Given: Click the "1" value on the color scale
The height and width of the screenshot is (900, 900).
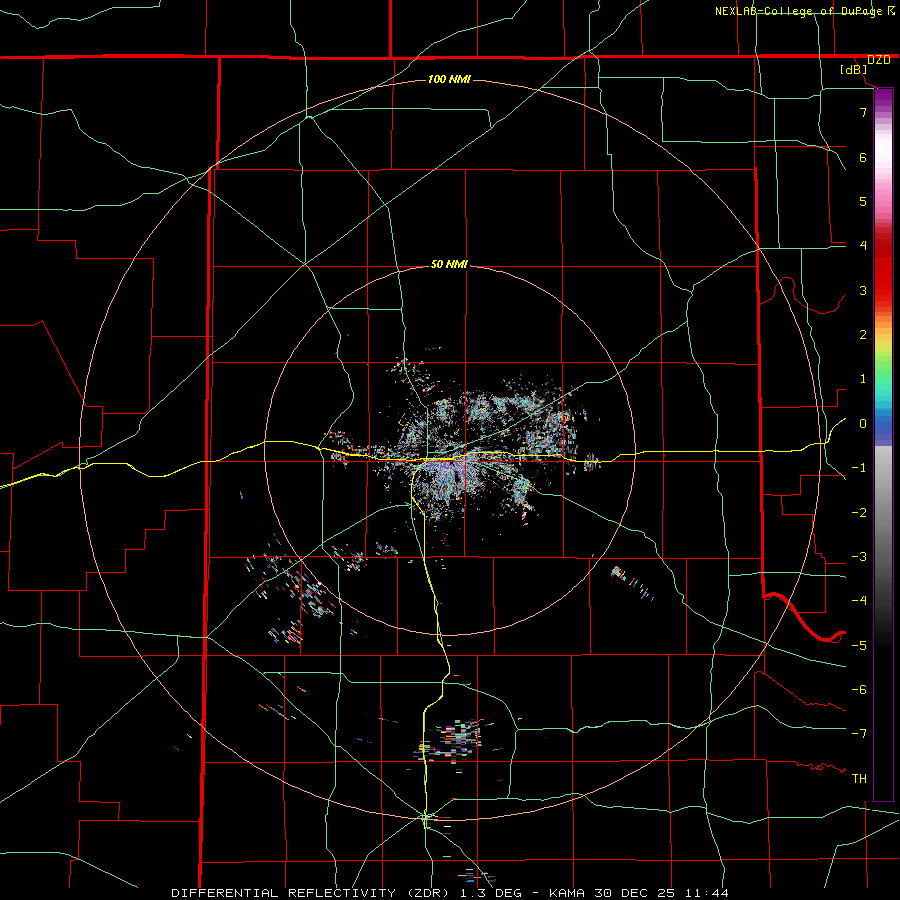Looking at the screenshot, I should (863, 379).
